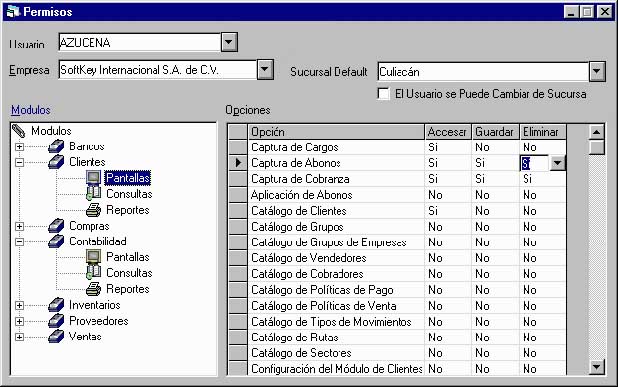
Task: Click the grid vertical scrollbar thumb
Action: coord(597,147)
